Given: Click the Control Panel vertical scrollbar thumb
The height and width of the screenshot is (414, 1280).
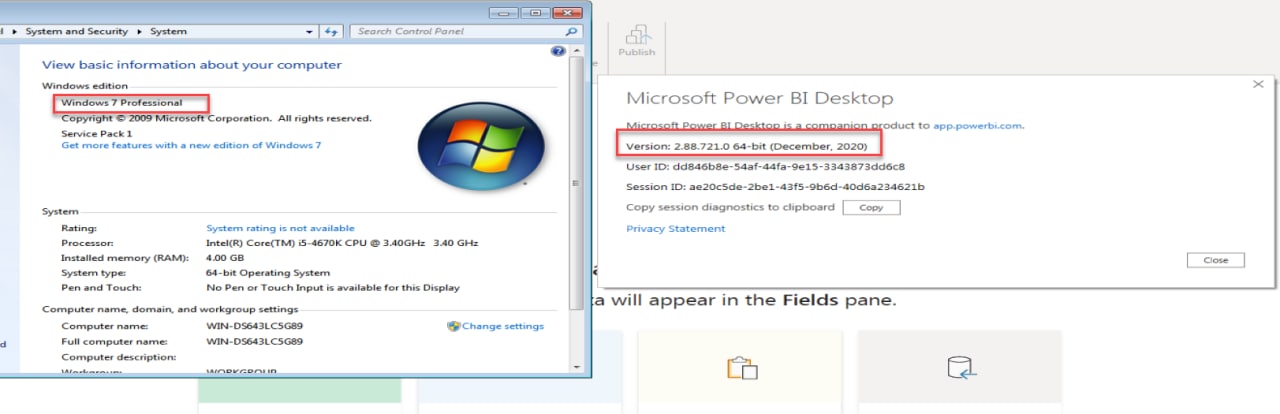Looking at the screenshot, I should tap(574, 182).
